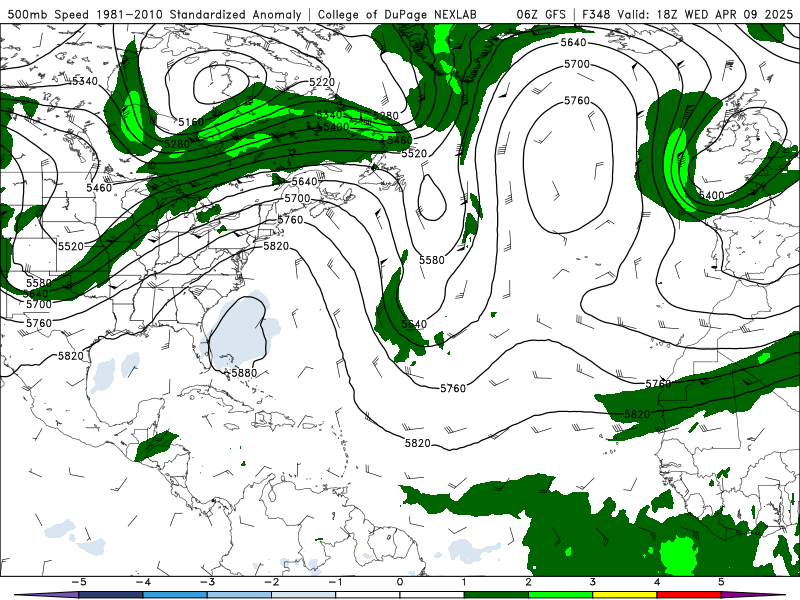Click the -1 colorbar tick label
The height and width of the screenshot is (600, 800).
point(335,582)
